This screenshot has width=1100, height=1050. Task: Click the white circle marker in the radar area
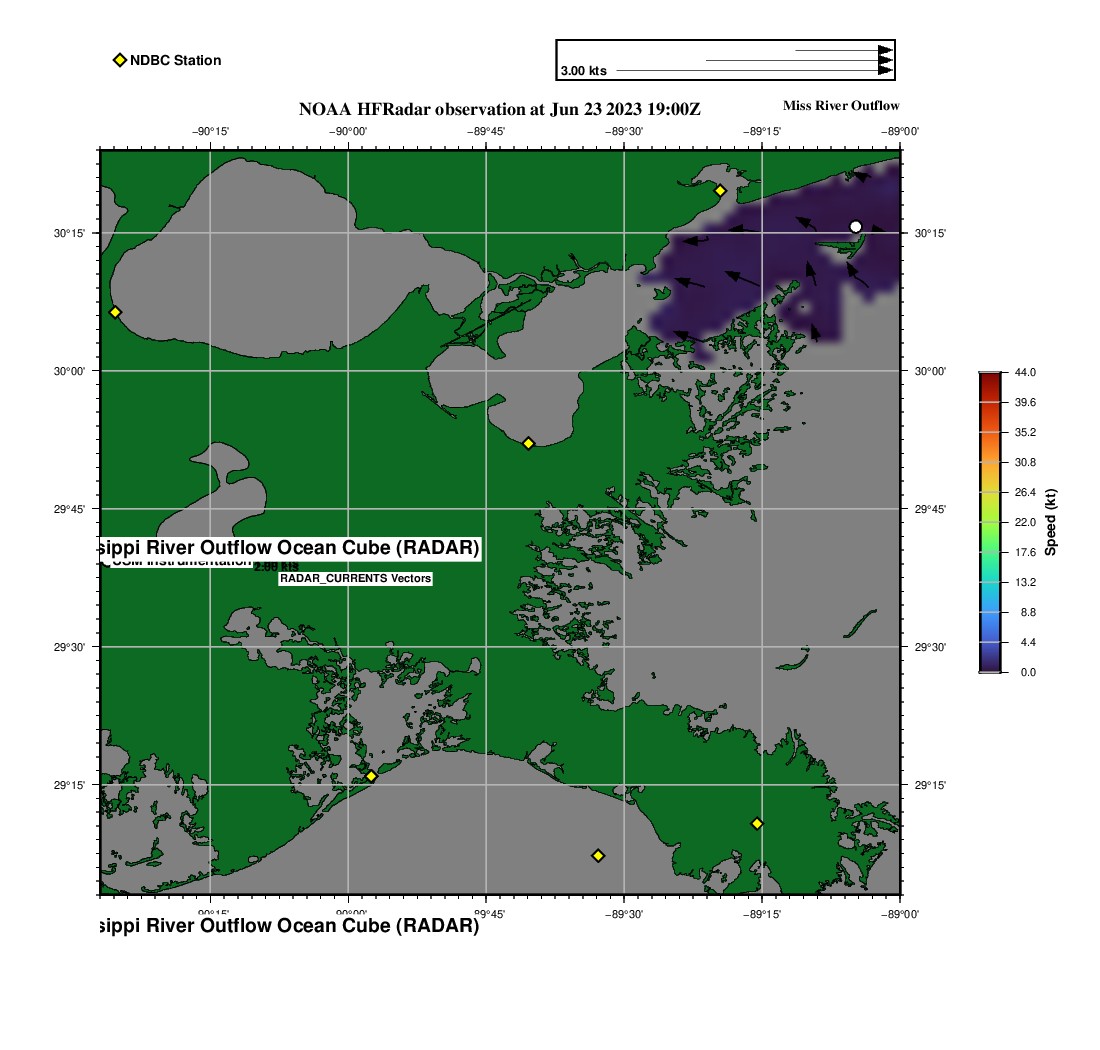(x=855, y=226)
